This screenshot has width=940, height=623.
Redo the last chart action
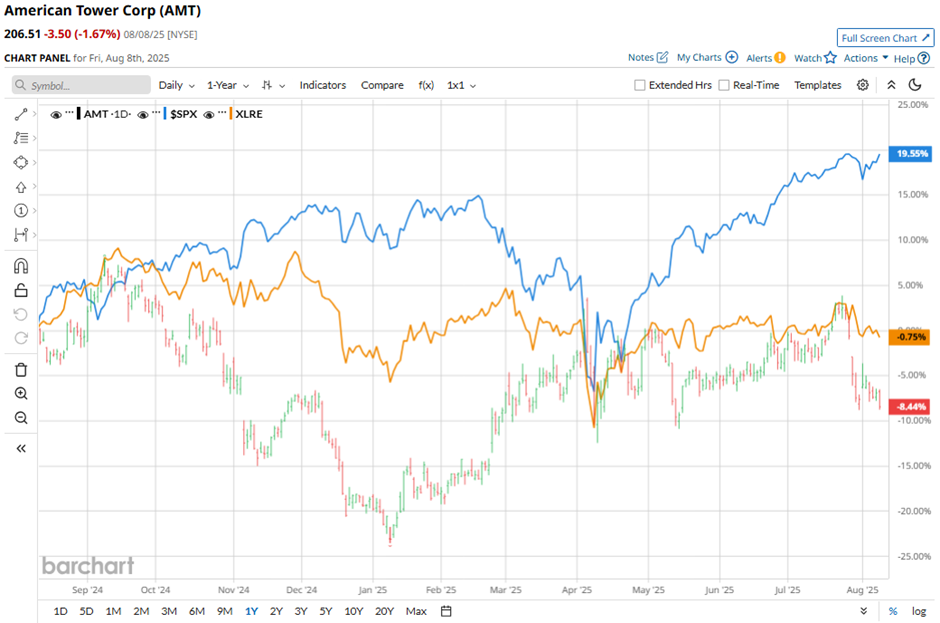[x=21, y=338]
